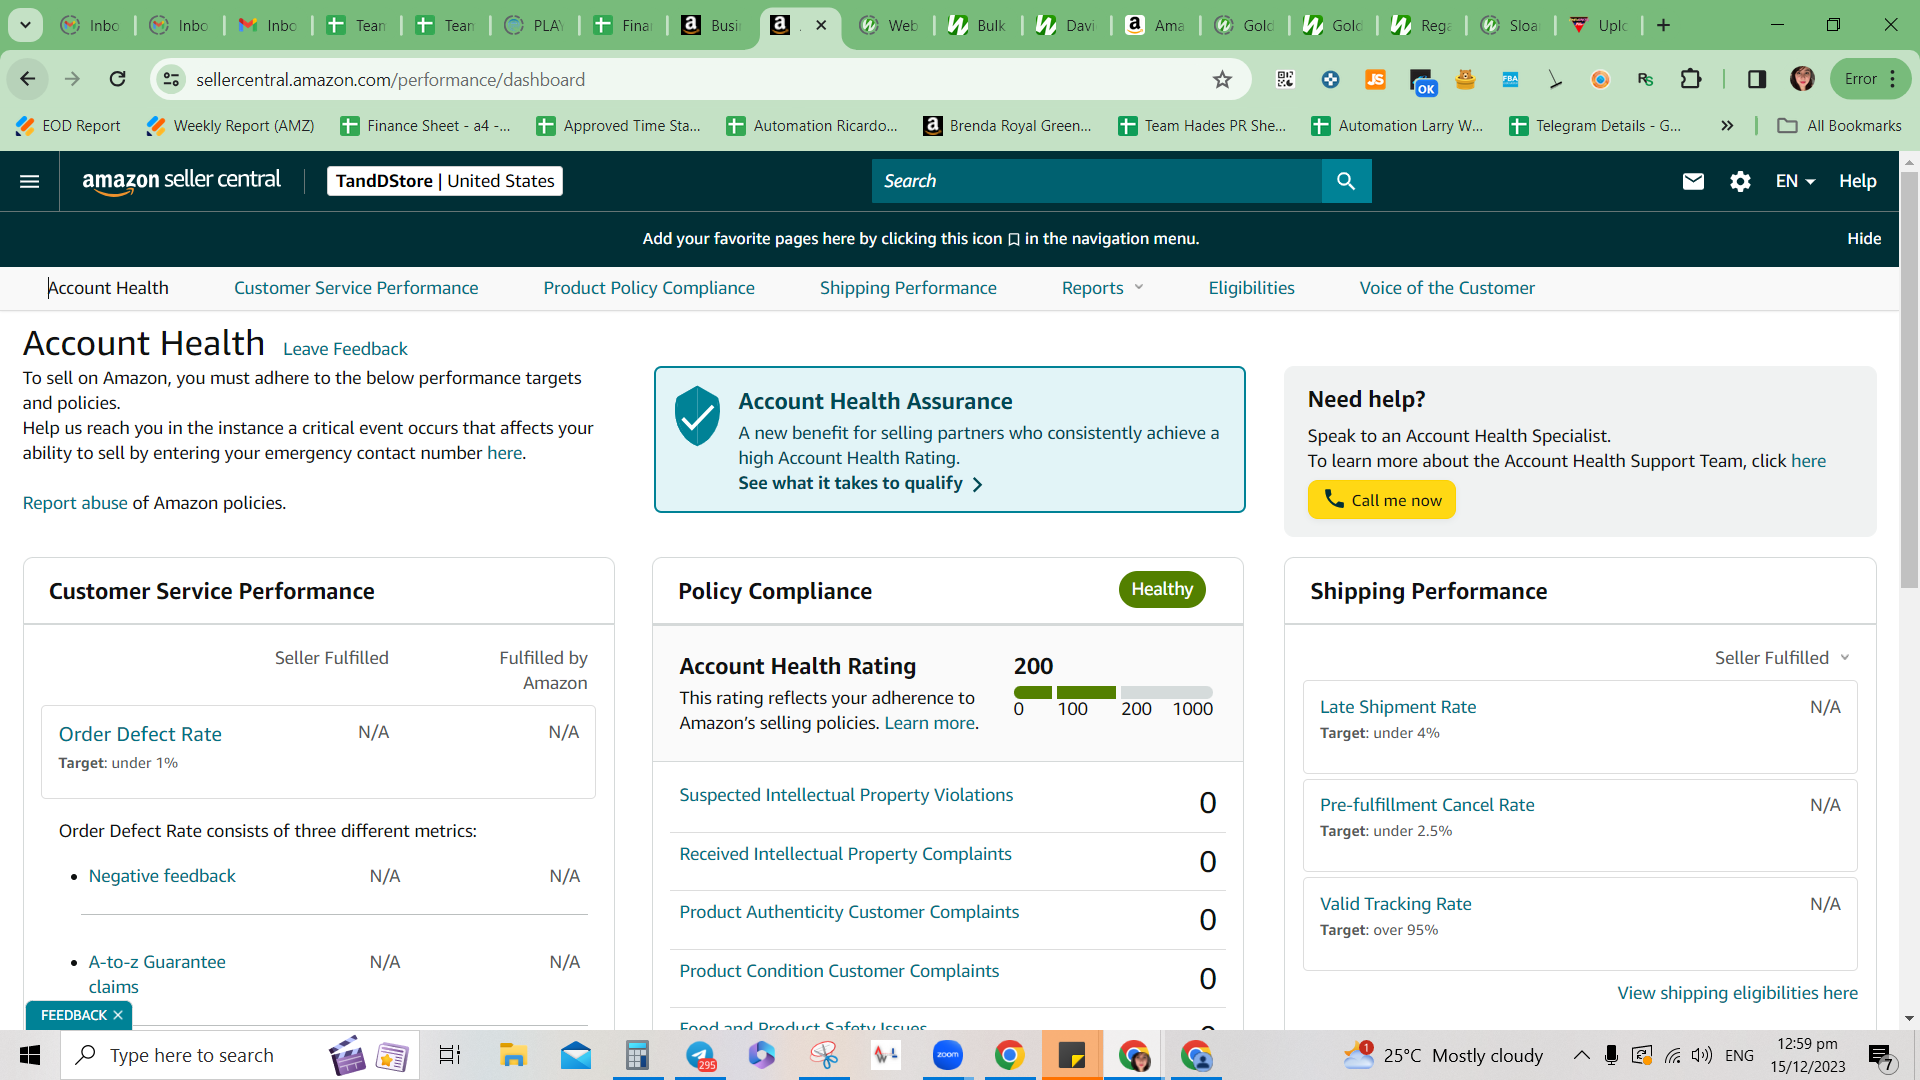Open the tab search dropdown in Chrome

[x=25, y=25]
